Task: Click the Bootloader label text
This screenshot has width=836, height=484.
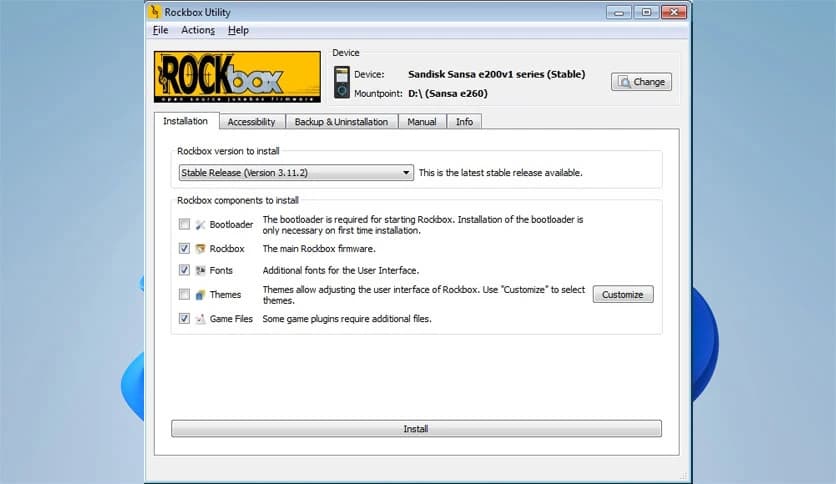Action: (231, 224)
